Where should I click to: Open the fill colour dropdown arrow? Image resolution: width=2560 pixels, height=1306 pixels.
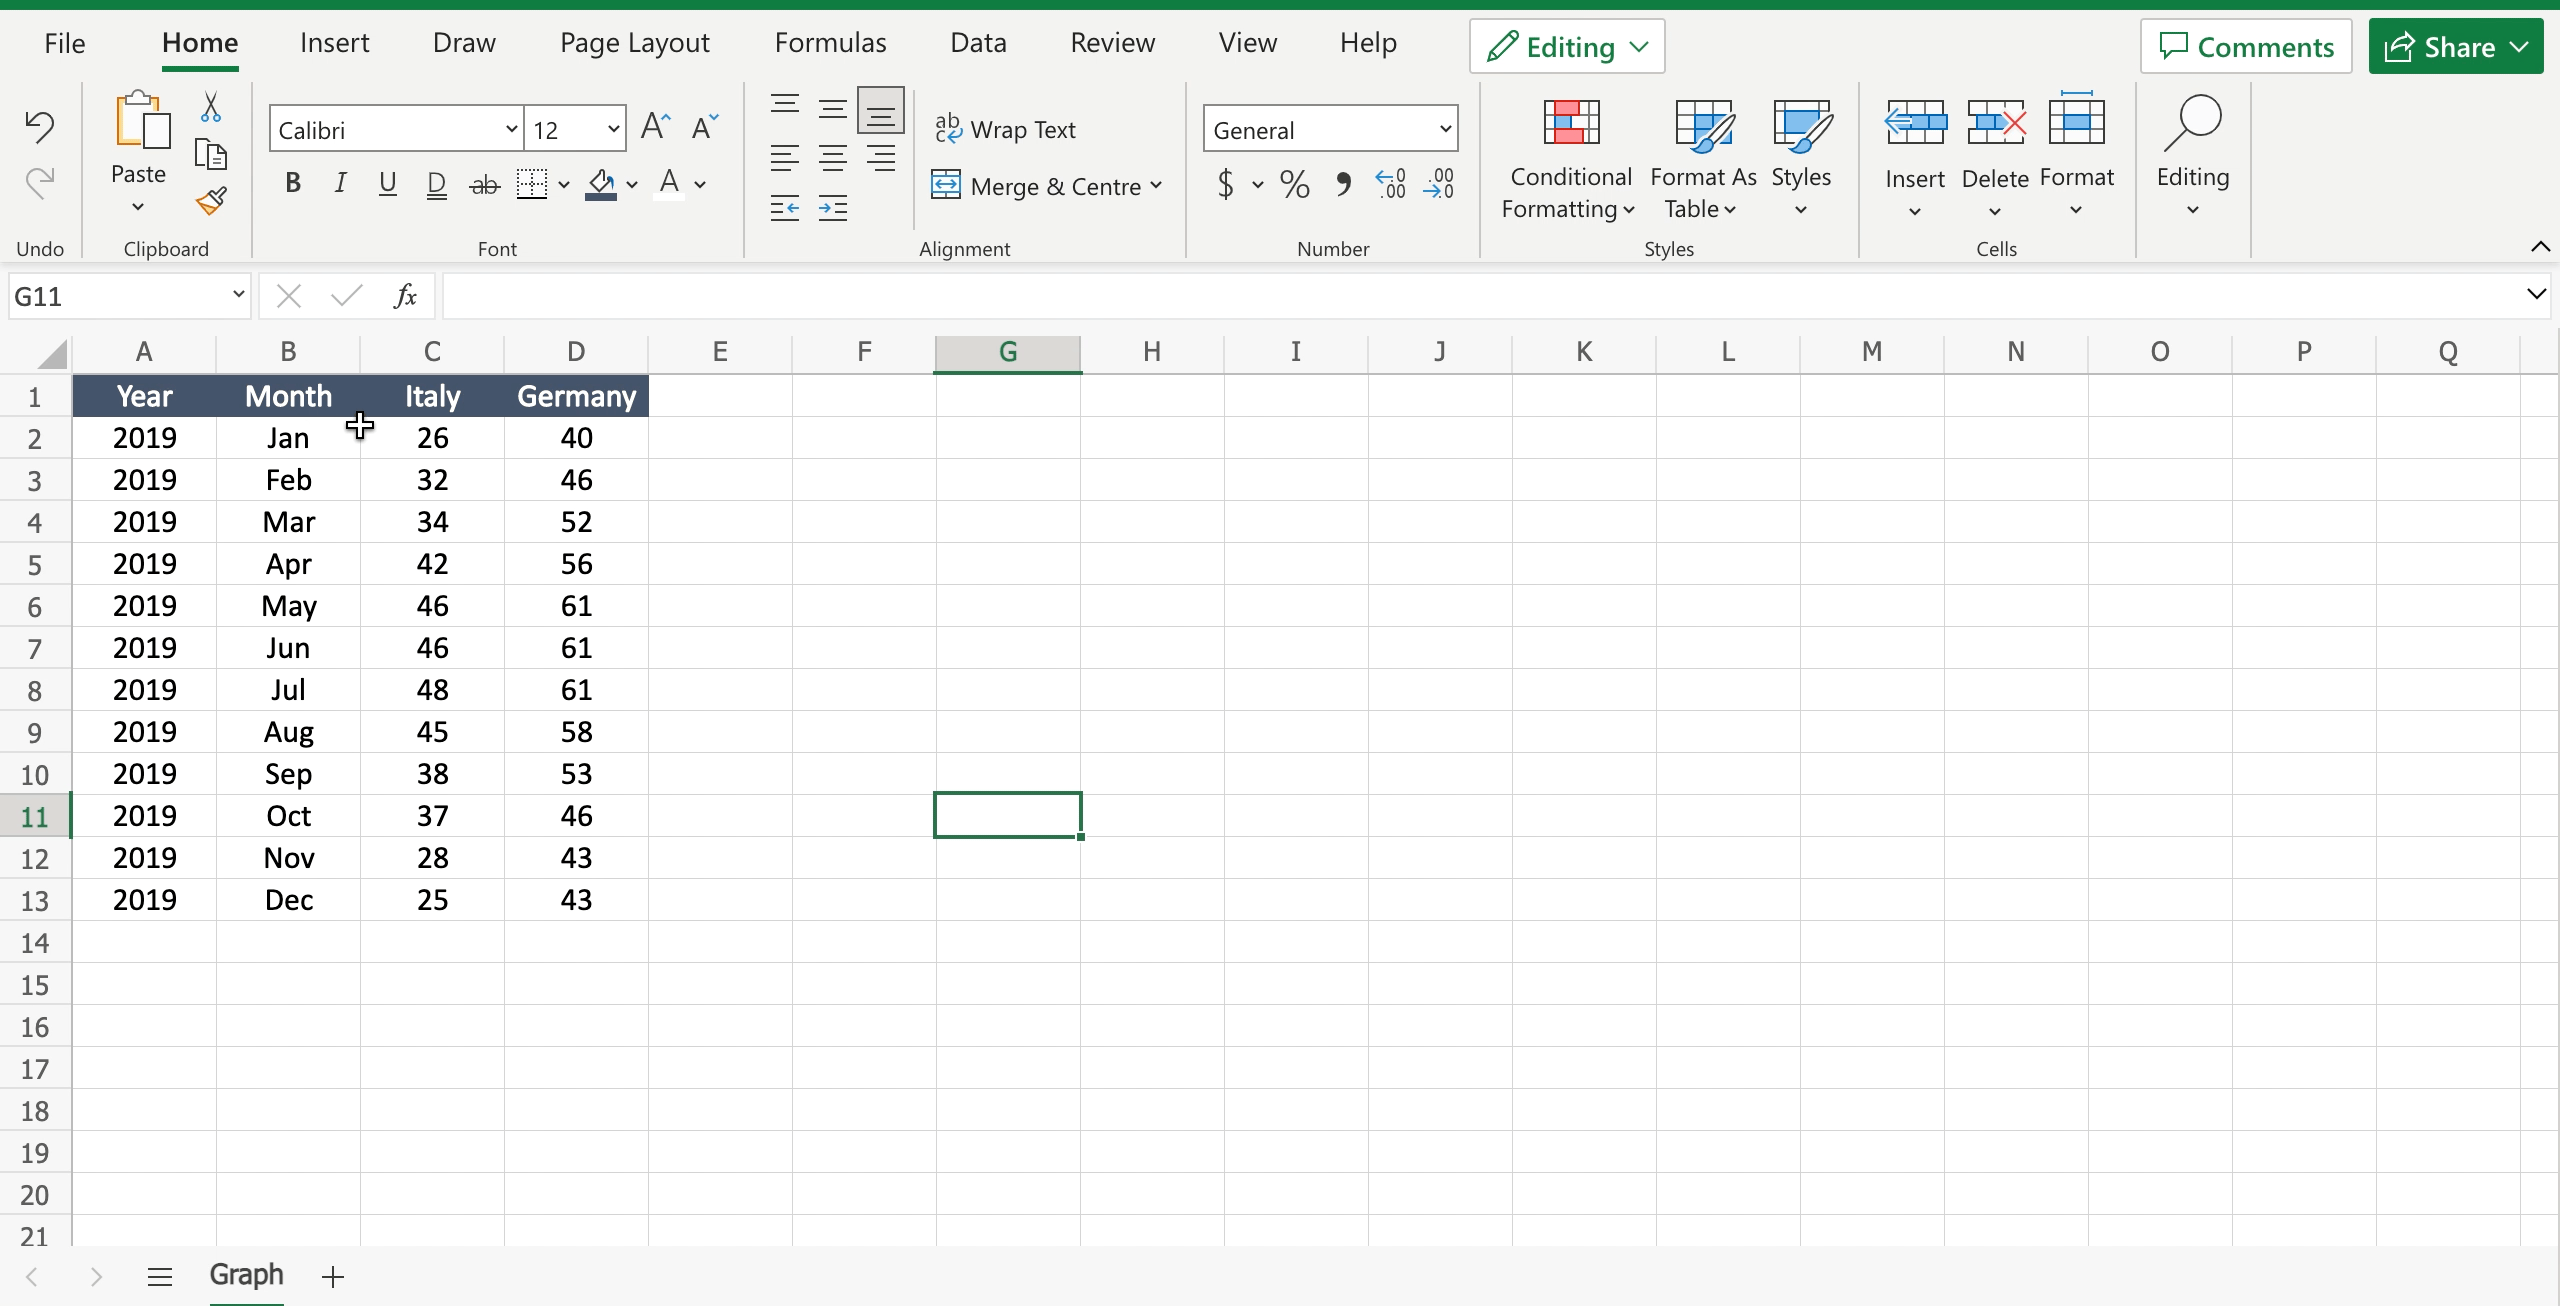point(630,185)
